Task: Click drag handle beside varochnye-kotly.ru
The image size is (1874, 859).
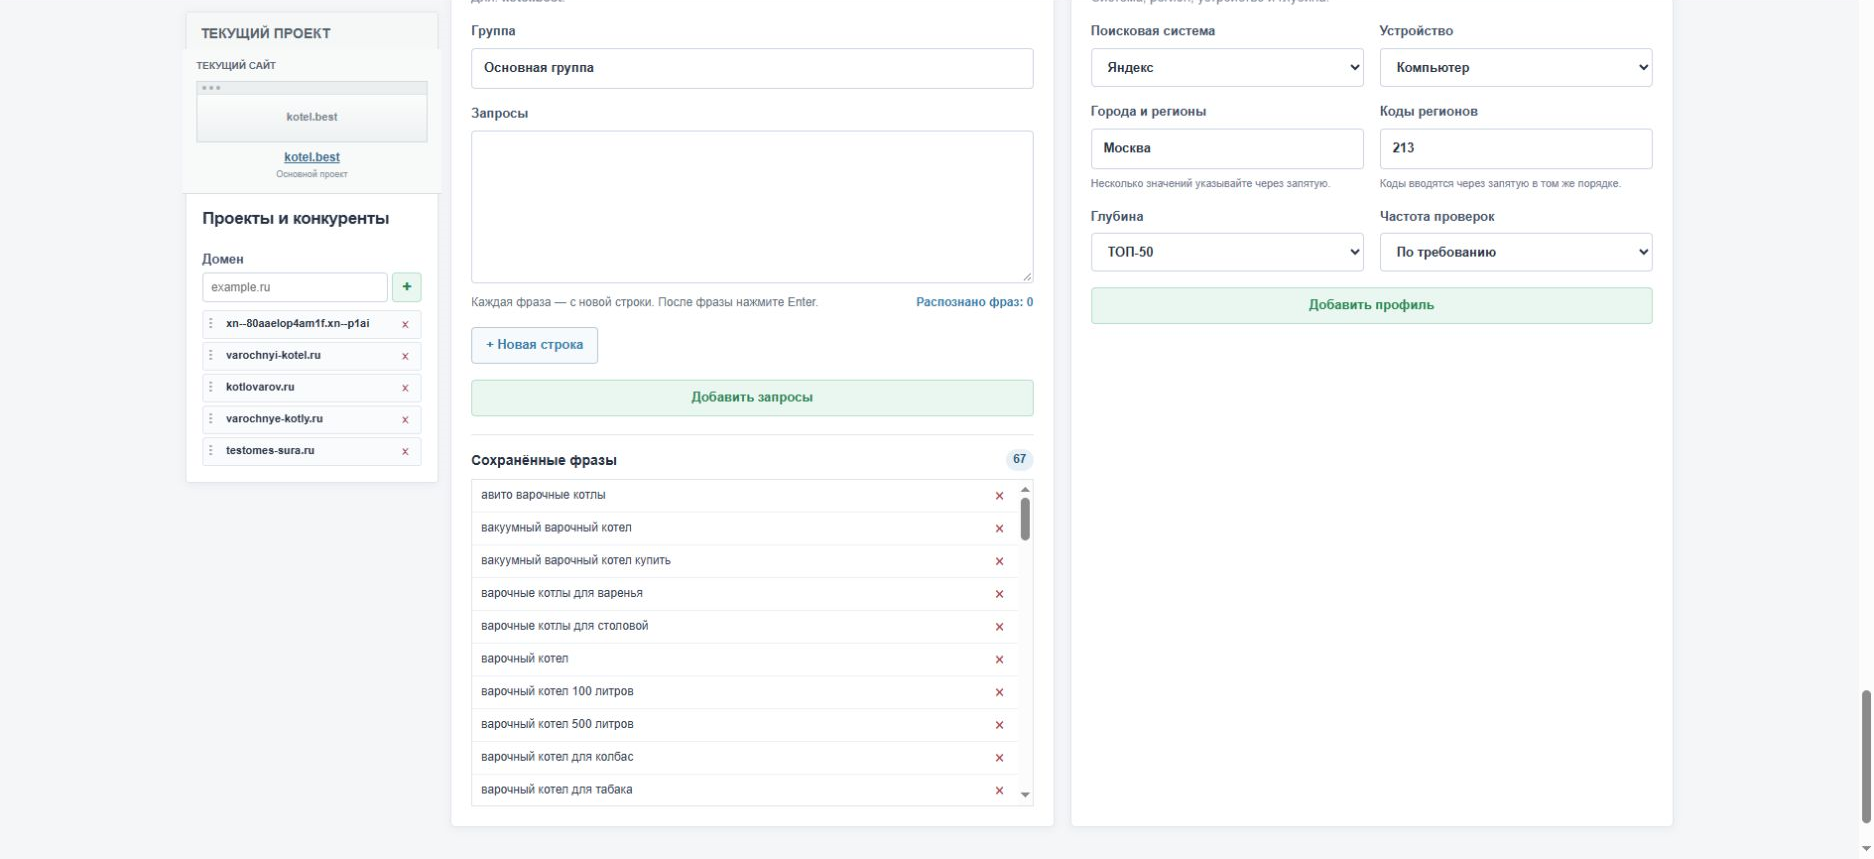Action: pyautogui.click(x=211, y=419)
